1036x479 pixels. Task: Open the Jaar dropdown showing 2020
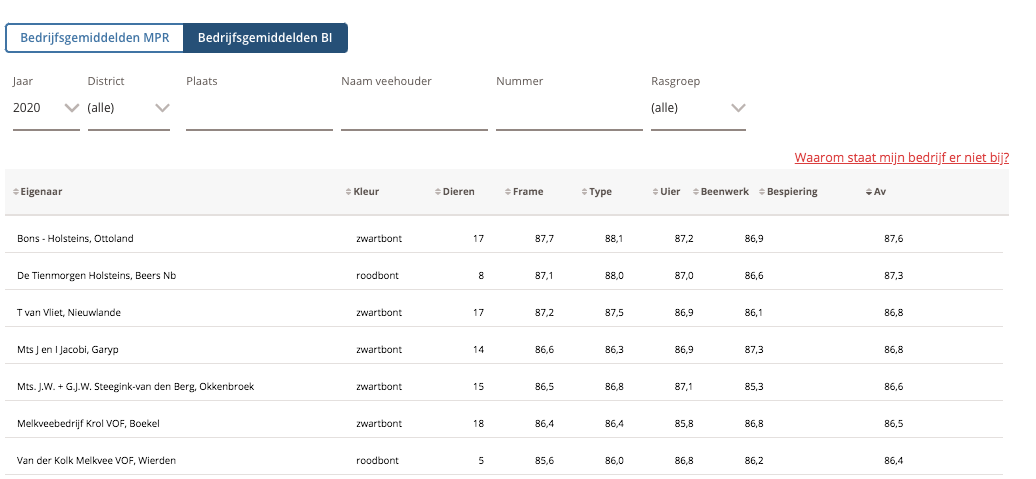point(46,108)
